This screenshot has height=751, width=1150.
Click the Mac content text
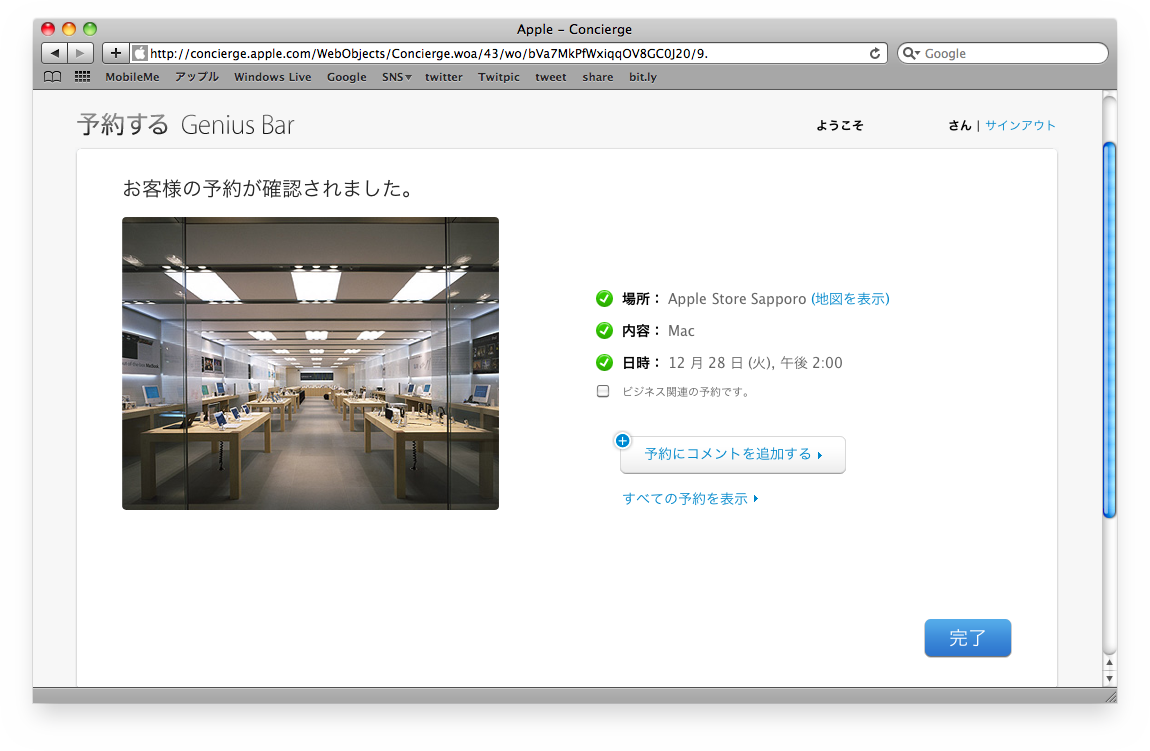point(681,331)
